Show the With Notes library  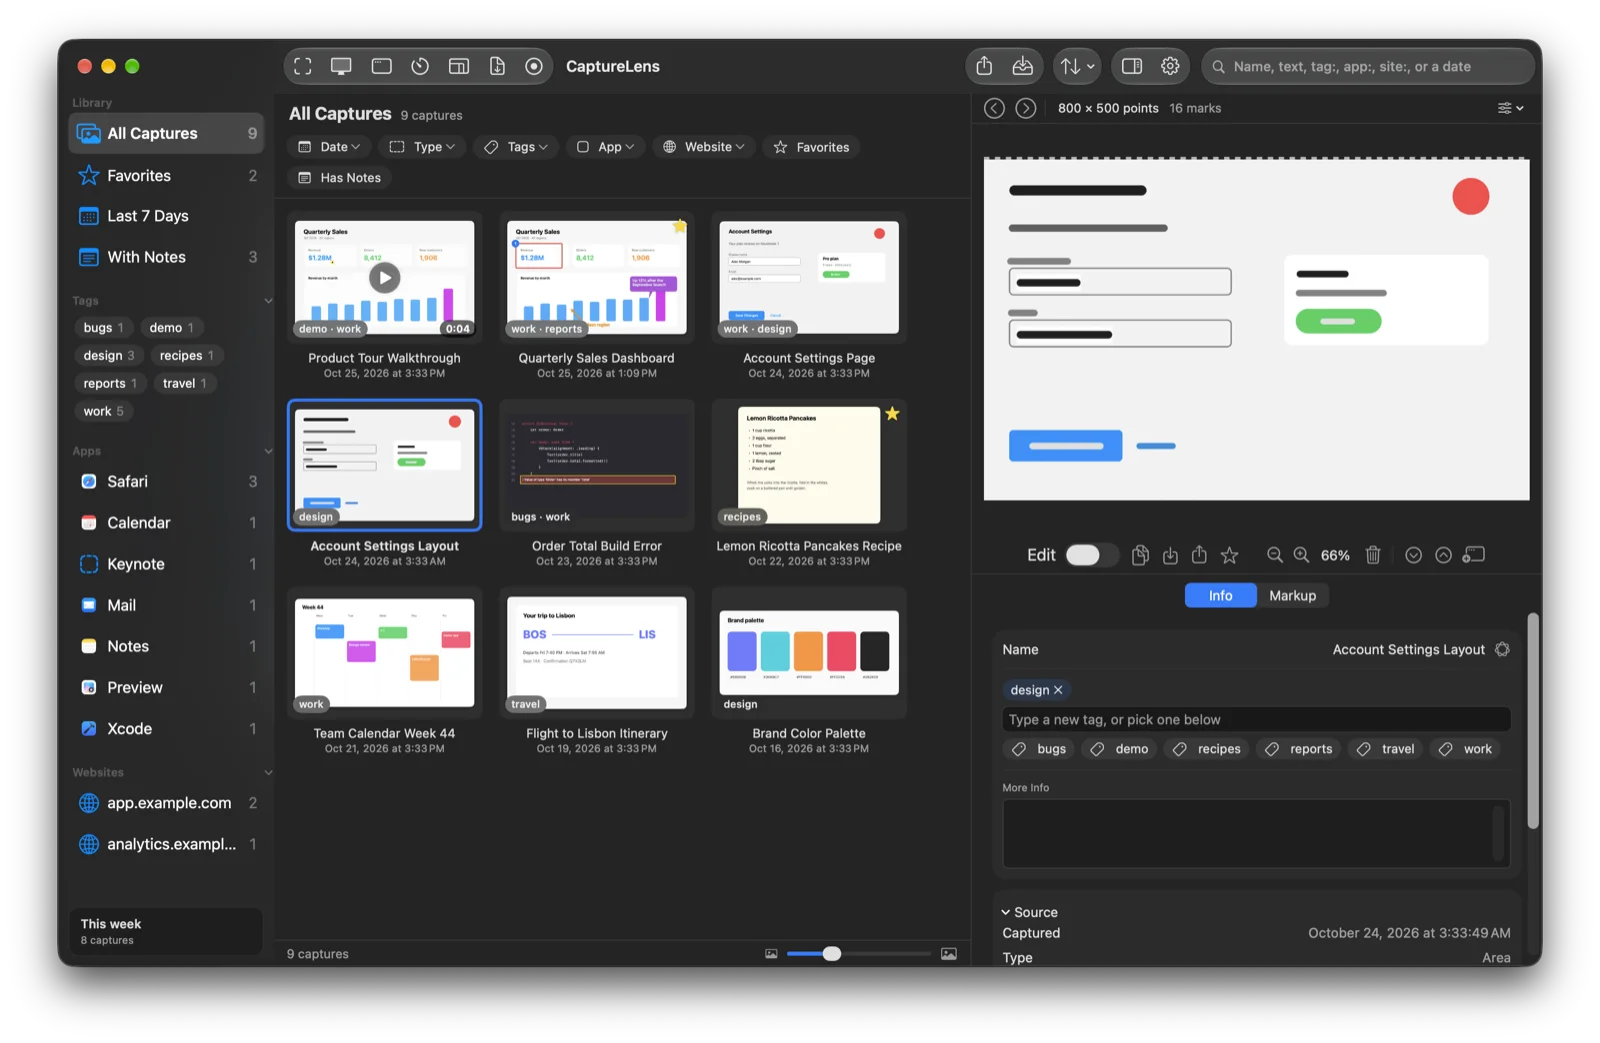click(x=166, y=257)
